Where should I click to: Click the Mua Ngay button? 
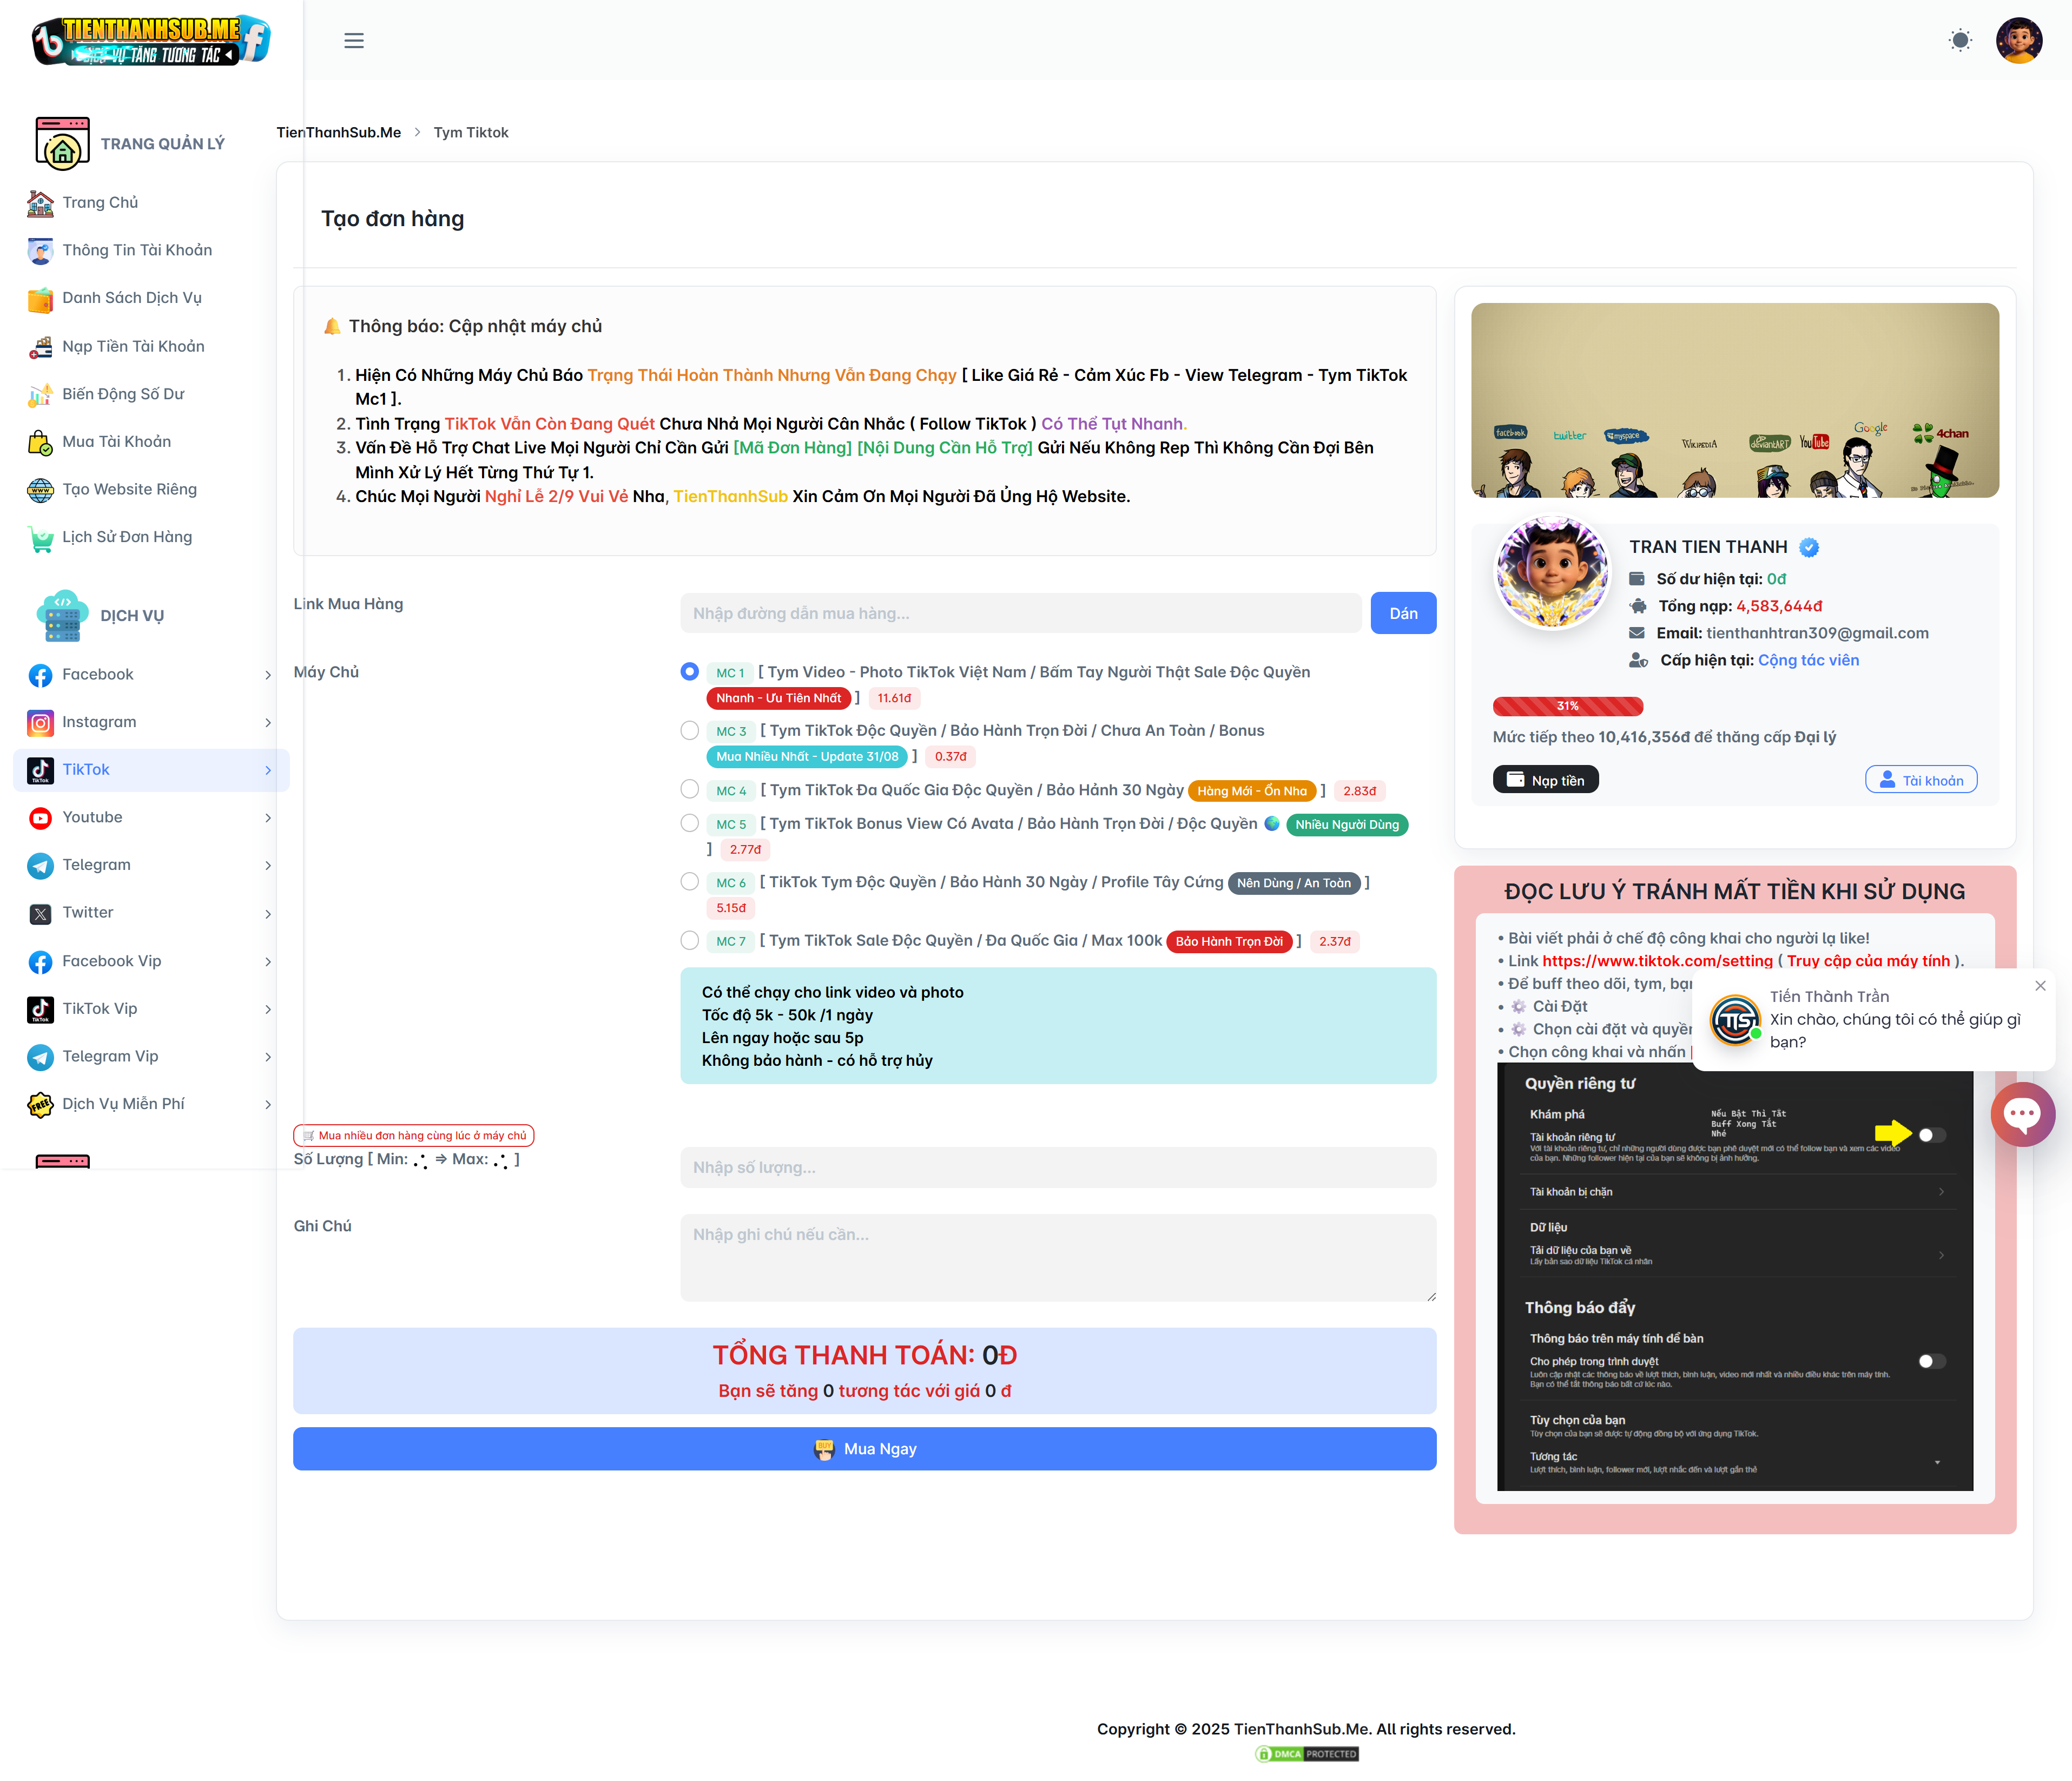[x=864, y=1449]
